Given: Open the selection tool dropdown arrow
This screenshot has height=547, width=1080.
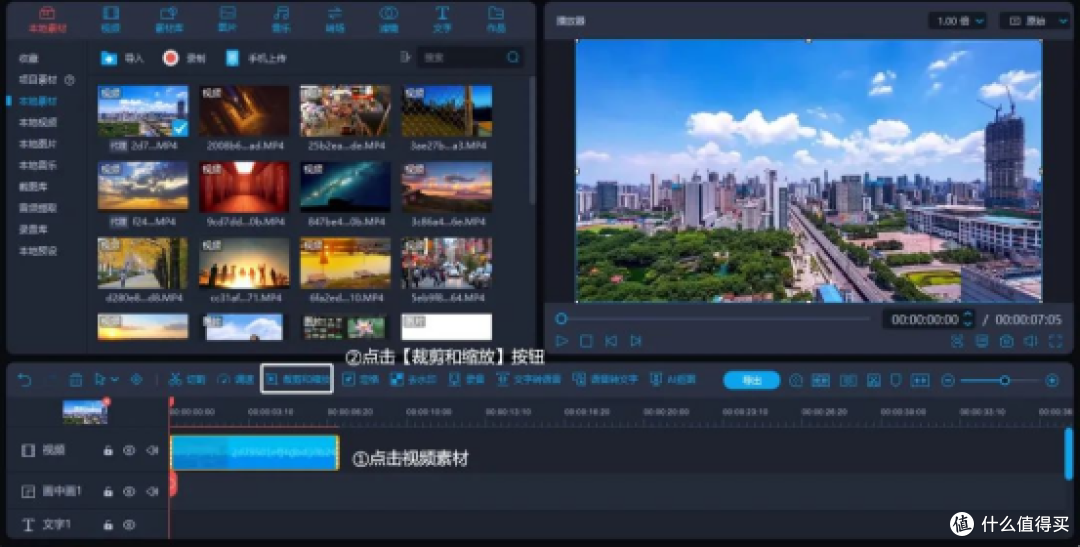Looking at the screenshot, I should 114,380.
